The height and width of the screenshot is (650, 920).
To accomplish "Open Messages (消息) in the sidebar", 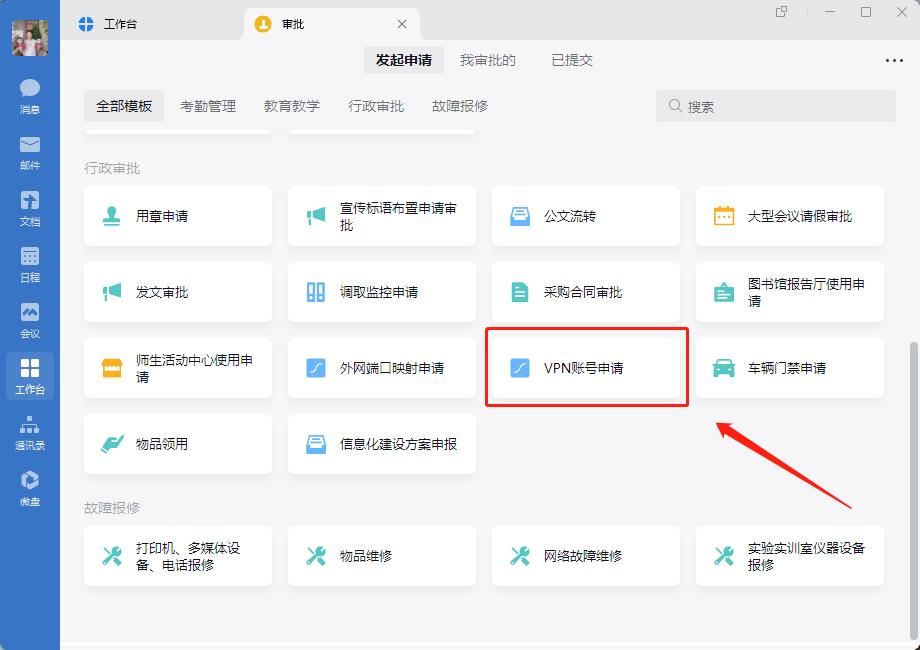I will pos(30,96).
